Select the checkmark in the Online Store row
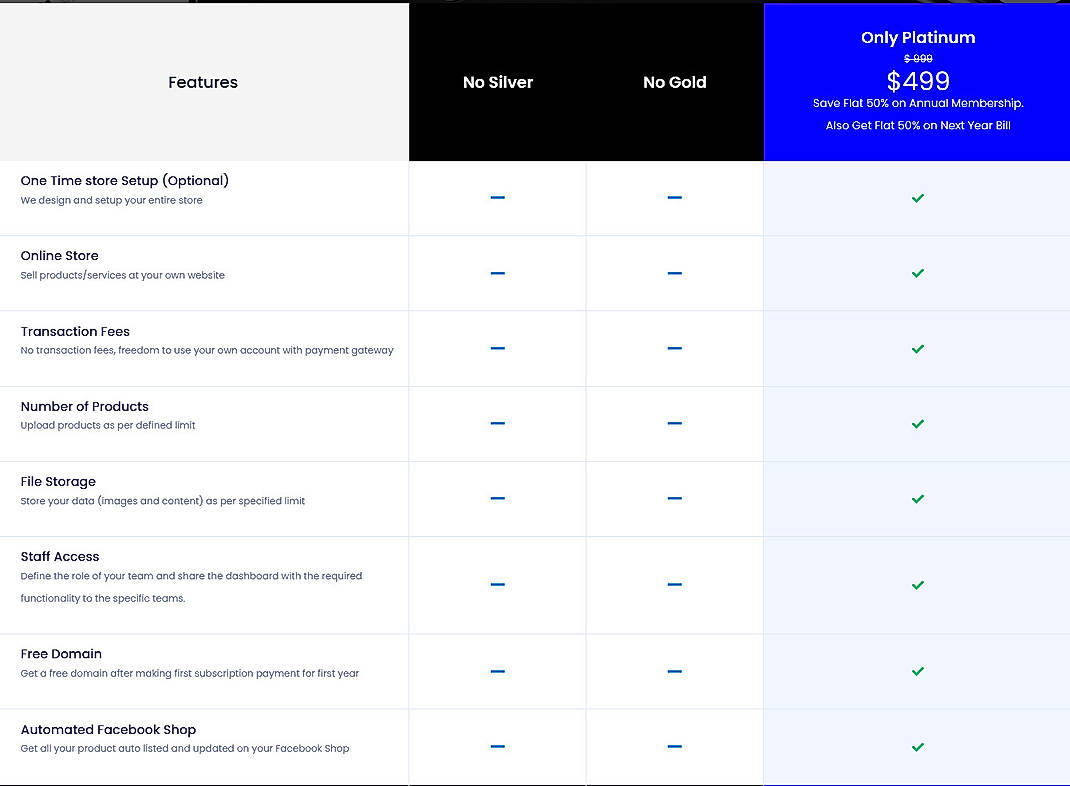Screen dimensions: 1070x786 point(917,273)
